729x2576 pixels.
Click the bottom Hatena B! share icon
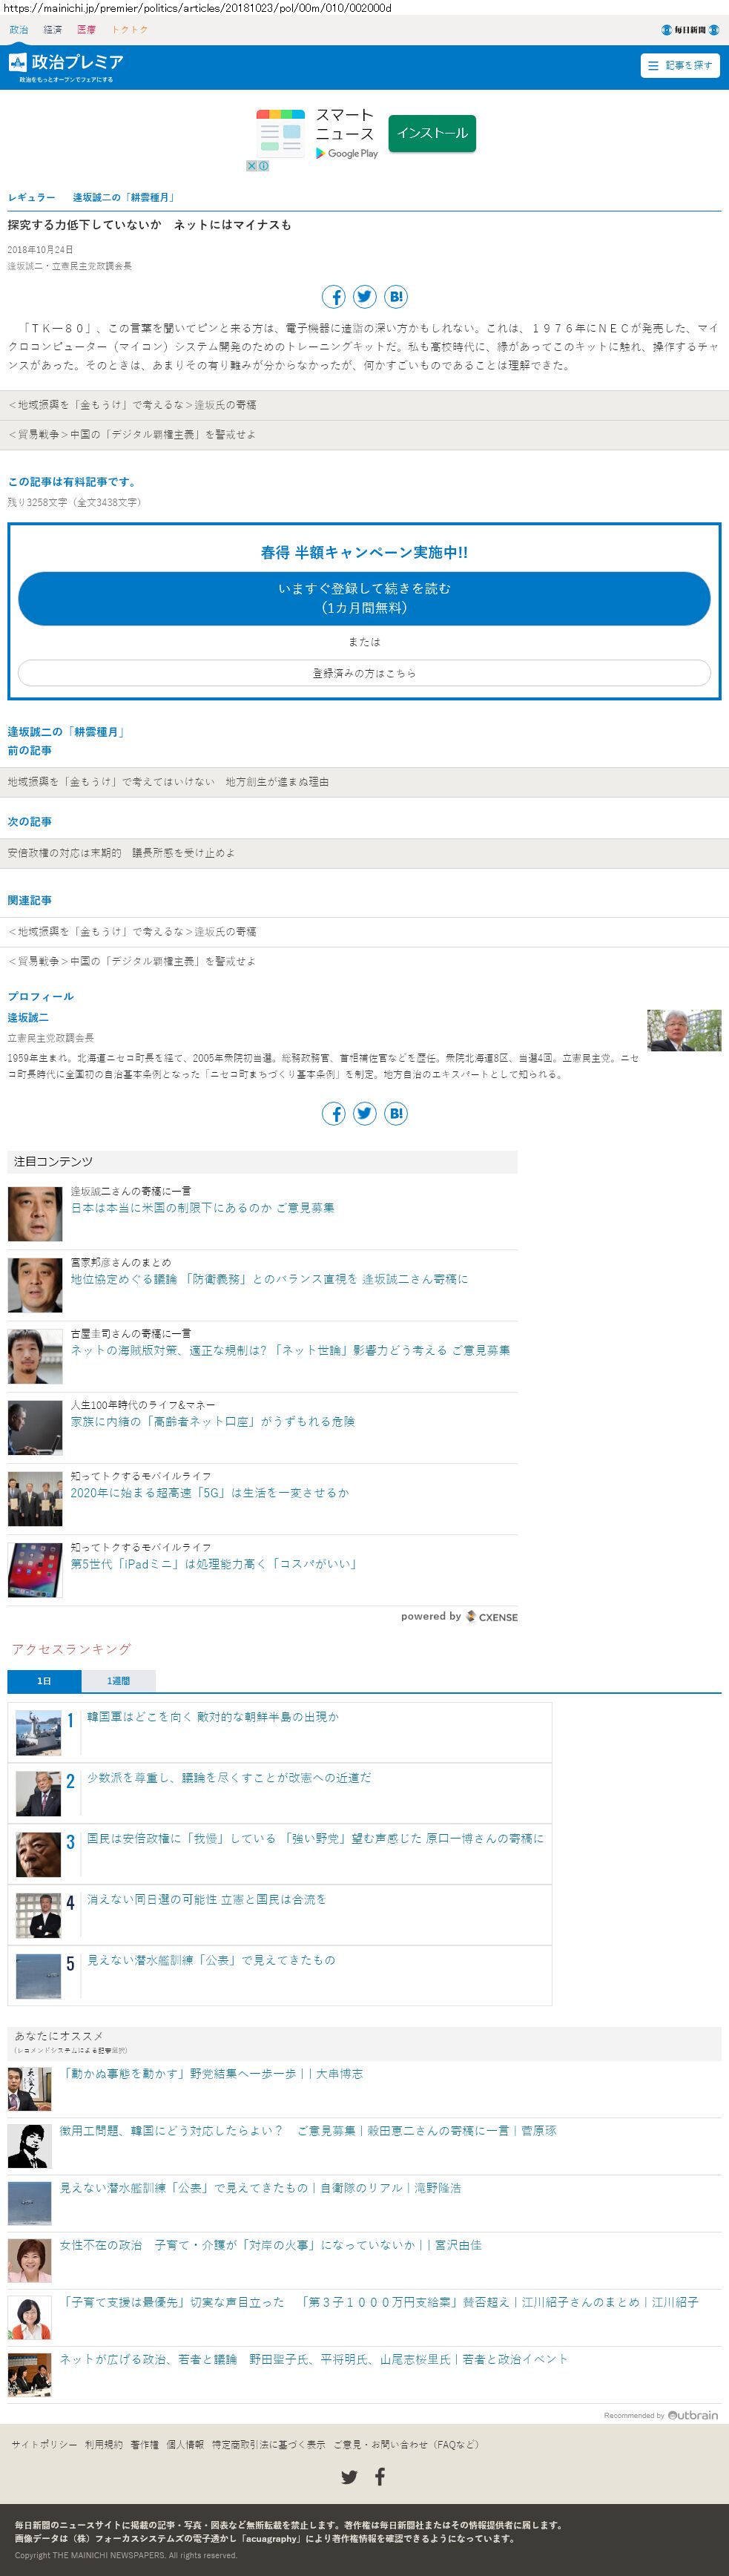pos(396,1113)
